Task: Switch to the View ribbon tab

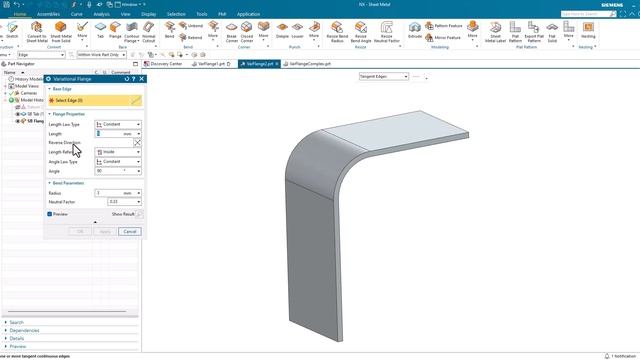Action: tap(125, 14)
